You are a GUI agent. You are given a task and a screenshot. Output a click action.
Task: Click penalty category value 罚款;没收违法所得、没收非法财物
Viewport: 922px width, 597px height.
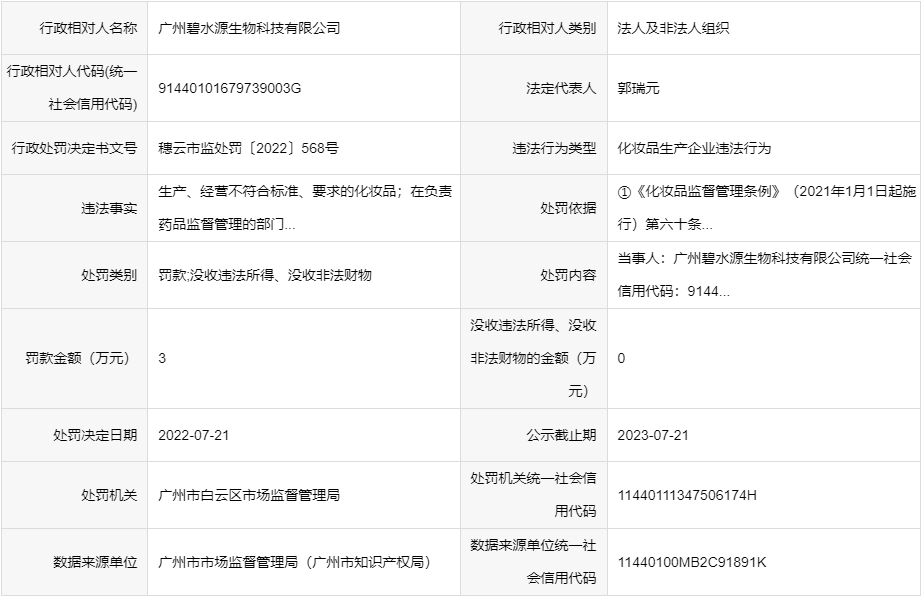(x=265, y=275)
